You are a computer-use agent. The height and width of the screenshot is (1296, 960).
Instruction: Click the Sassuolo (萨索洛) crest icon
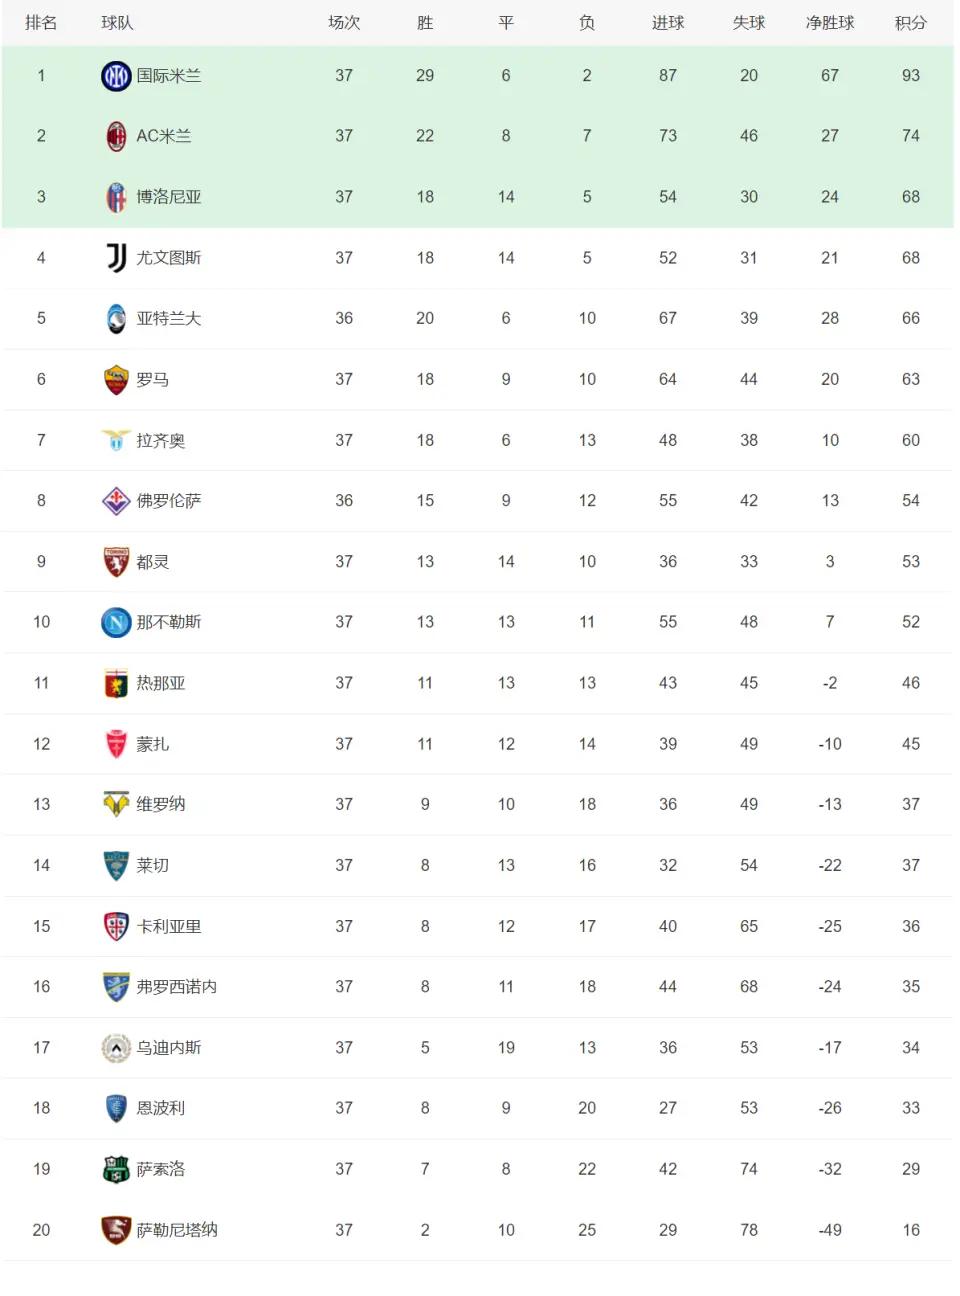pyautogui.click(x=116, y=1169)
